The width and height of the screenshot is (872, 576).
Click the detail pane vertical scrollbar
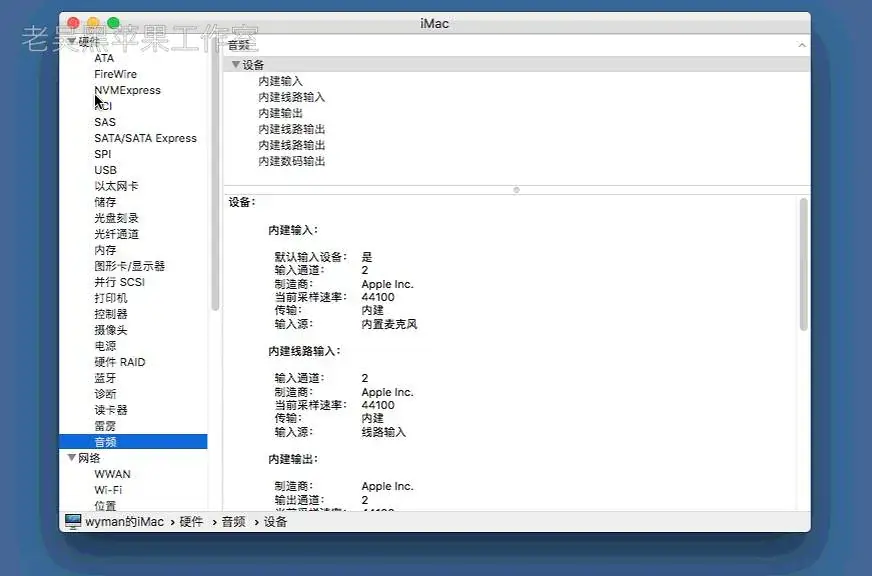pos(803,265)
